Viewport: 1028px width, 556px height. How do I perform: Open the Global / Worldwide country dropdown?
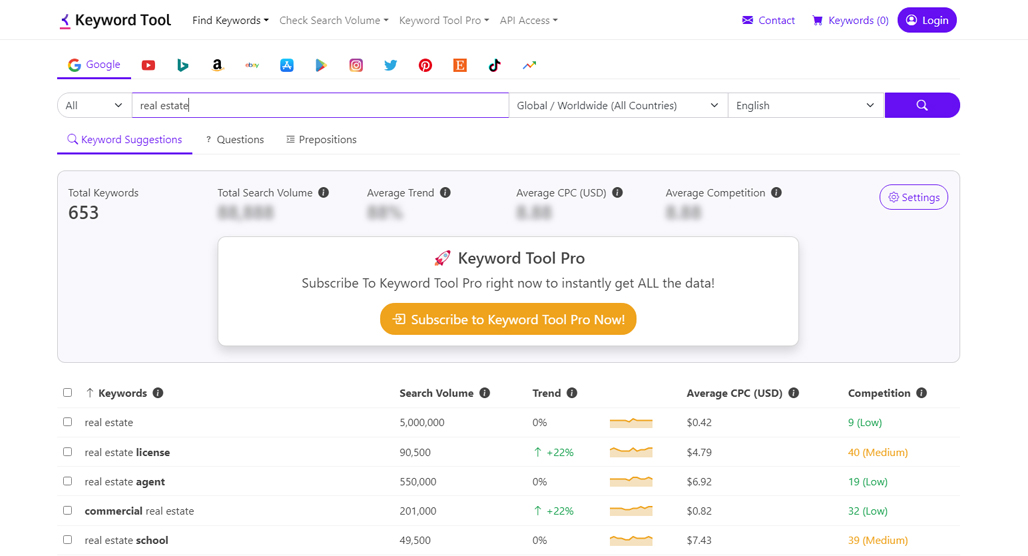618,105
